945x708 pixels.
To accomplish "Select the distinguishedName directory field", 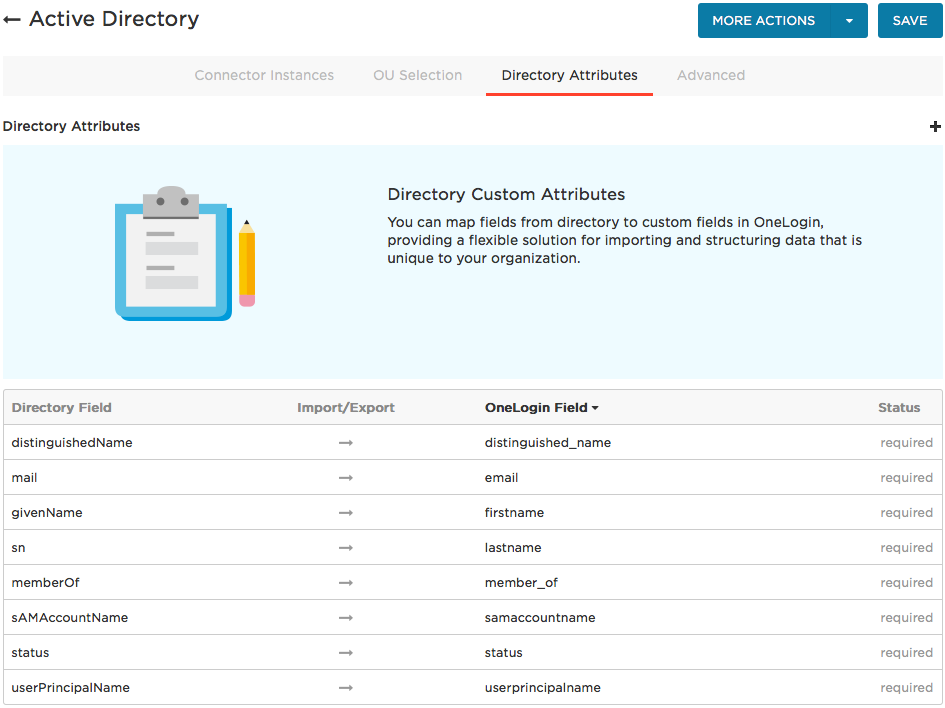I will pyautogui.click(x=72, y=442).
